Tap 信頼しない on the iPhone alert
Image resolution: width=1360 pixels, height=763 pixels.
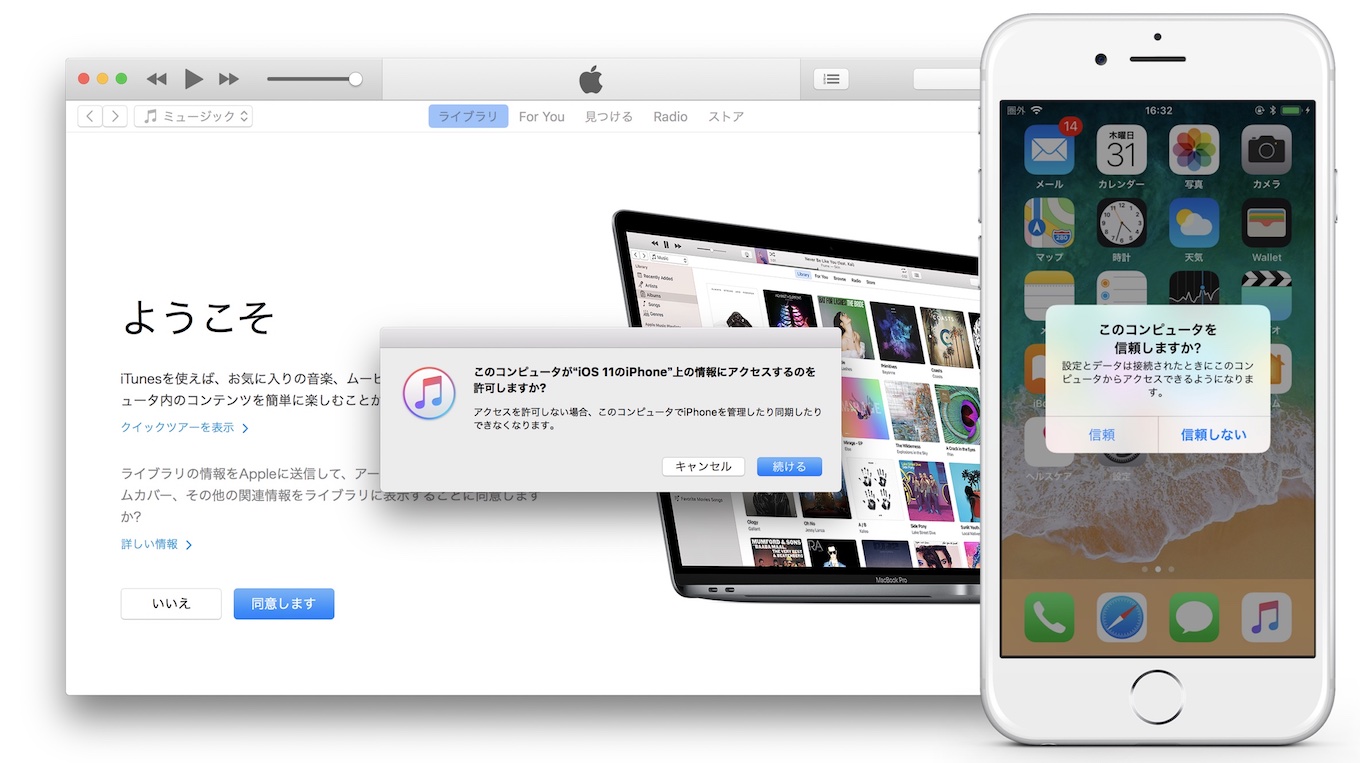[1214, 434]
